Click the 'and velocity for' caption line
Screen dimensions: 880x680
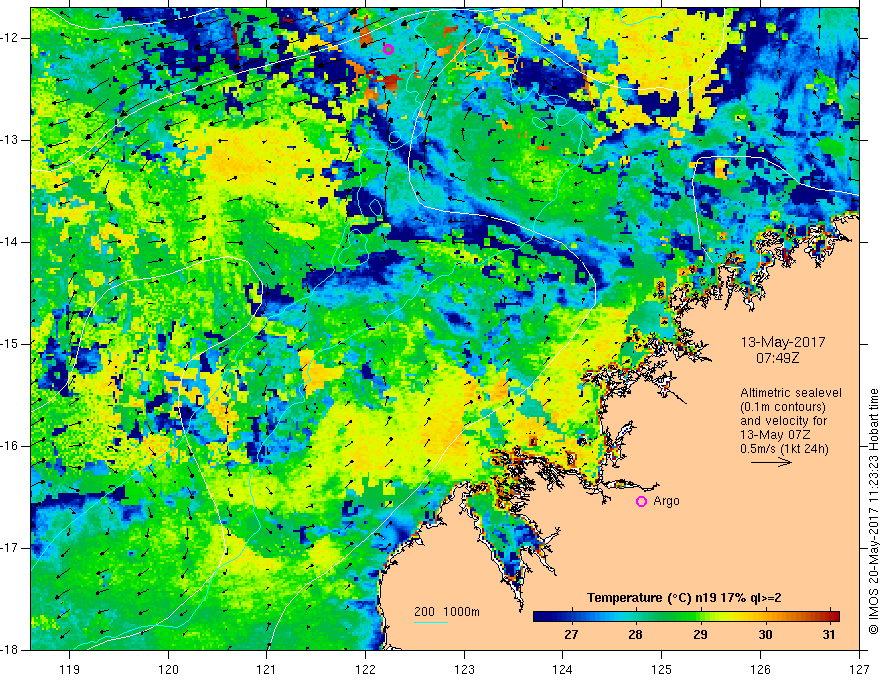(x=783, y=421)
